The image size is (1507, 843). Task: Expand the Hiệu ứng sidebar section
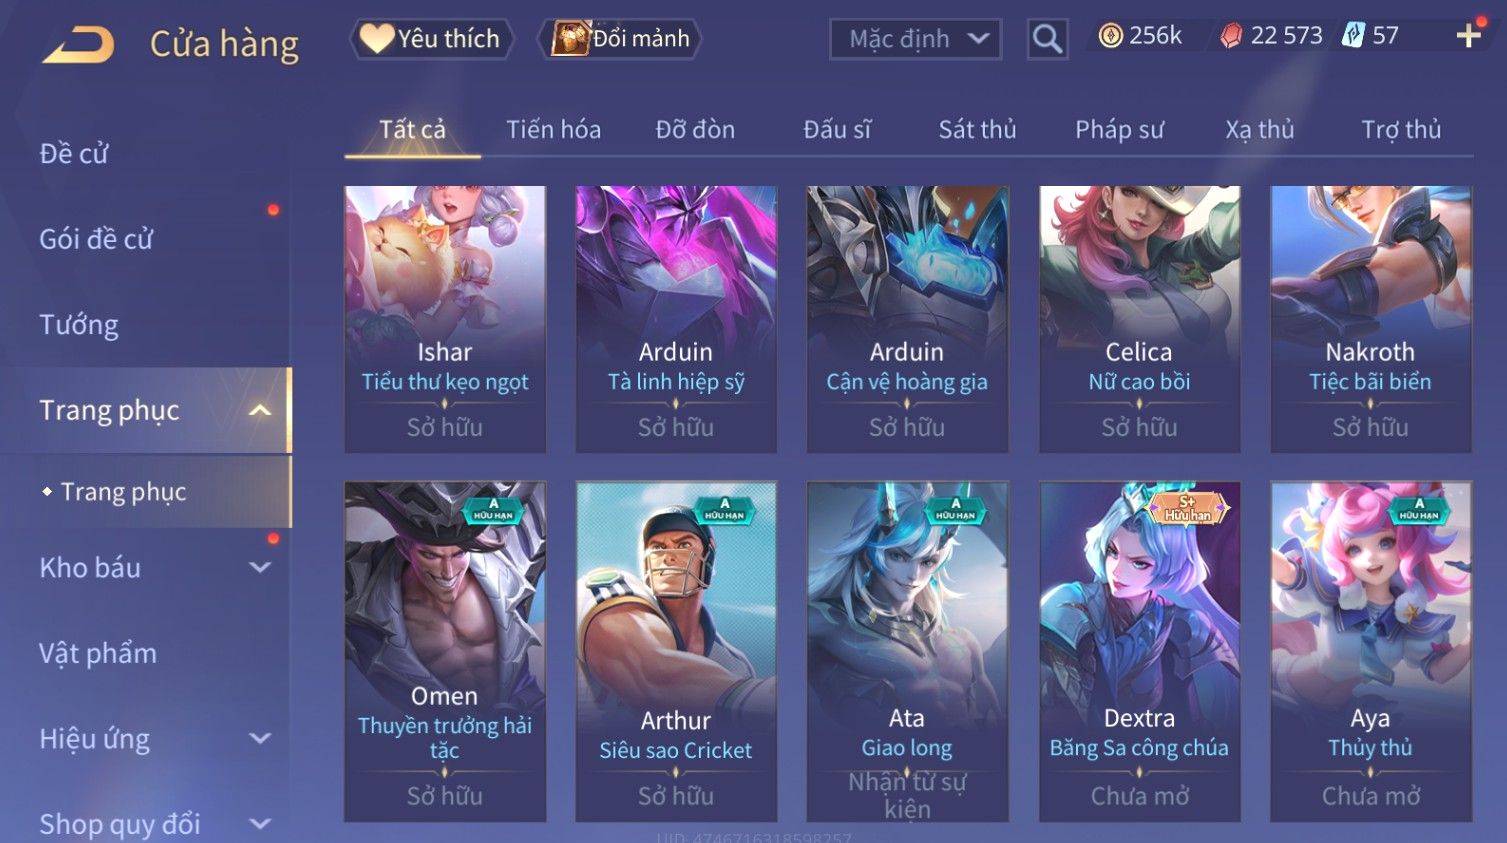coord(260,738)
